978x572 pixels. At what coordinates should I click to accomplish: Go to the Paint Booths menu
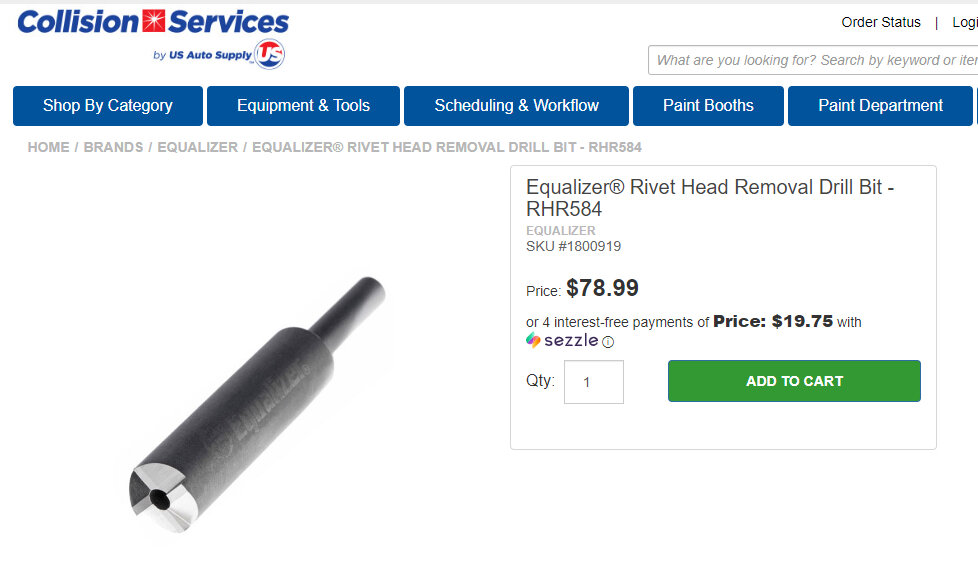(x=708, y=106)
